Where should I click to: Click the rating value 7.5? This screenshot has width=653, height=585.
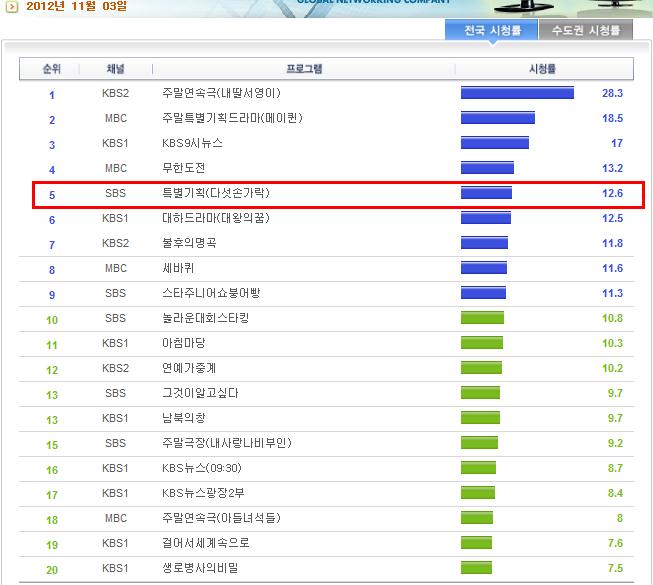coord(615,568)
